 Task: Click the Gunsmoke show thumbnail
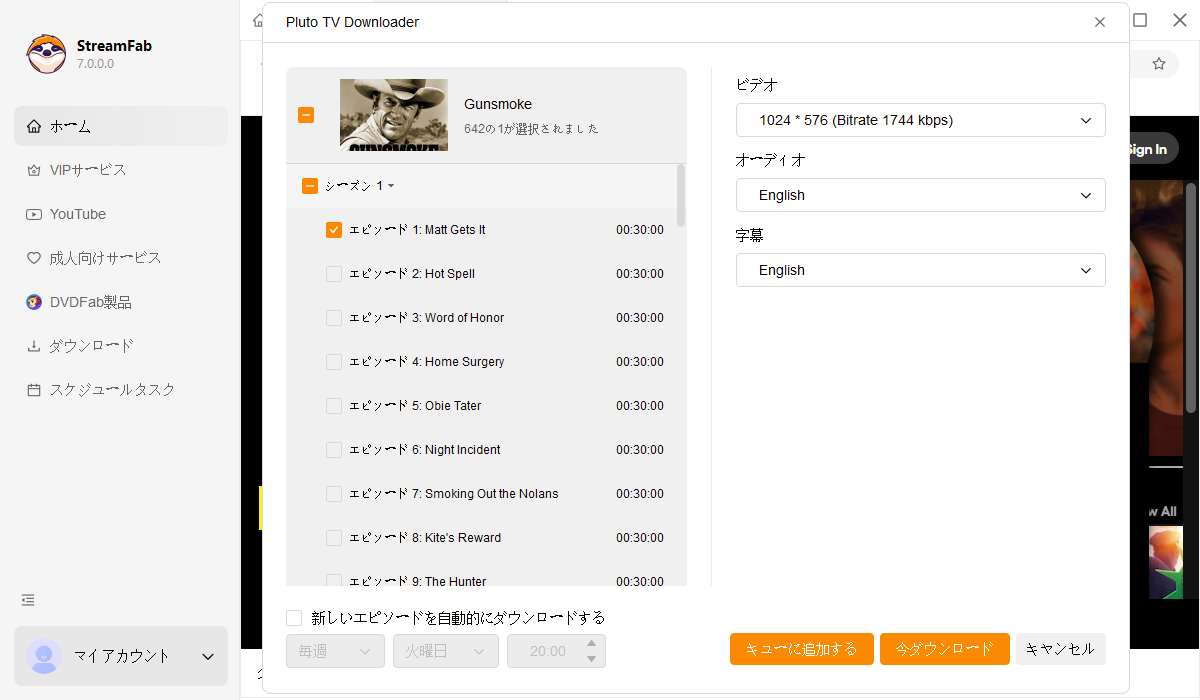pos(394,115)
